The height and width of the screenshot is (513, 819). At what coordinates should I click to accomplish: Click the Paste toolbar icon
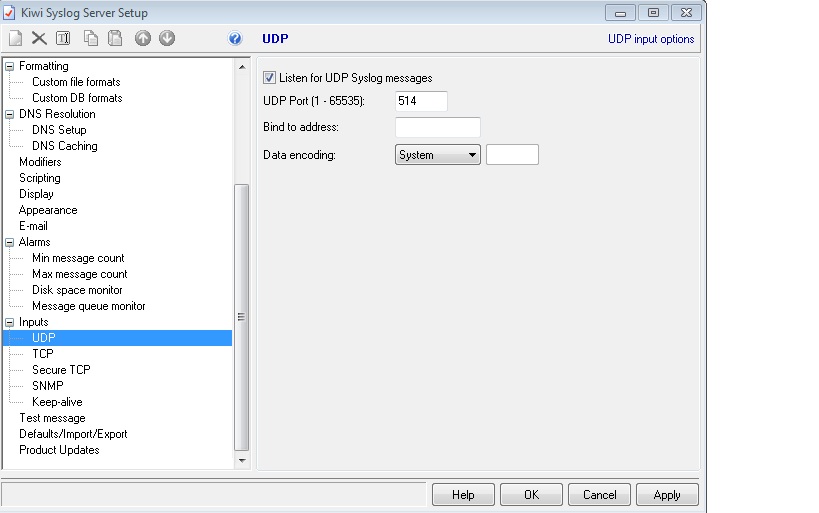coord(115,38)
